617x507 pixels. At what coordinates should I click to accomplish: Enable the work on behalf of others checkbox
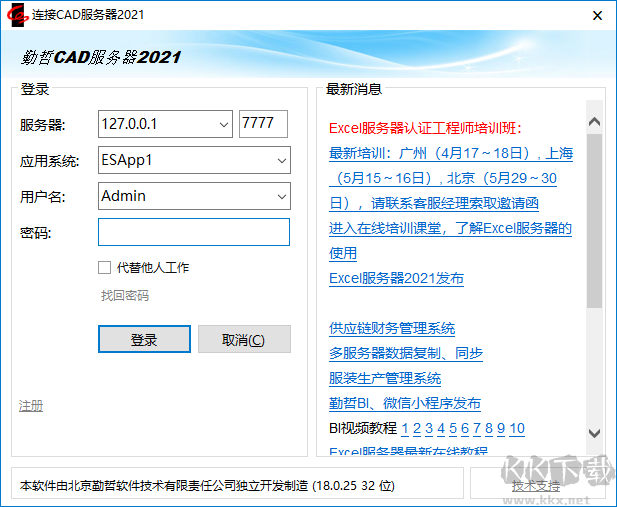(104, 268)
